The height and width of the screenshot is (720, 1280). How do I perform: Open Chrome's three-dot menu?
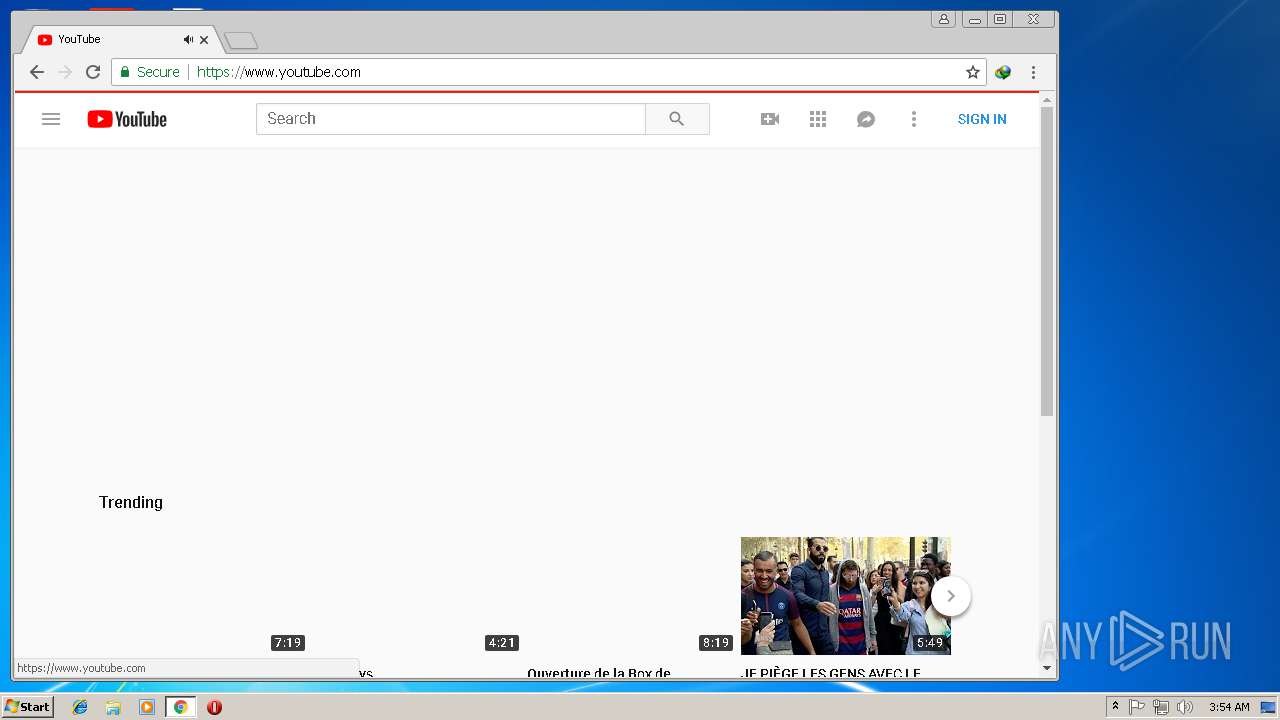(x=1033, y=72)
